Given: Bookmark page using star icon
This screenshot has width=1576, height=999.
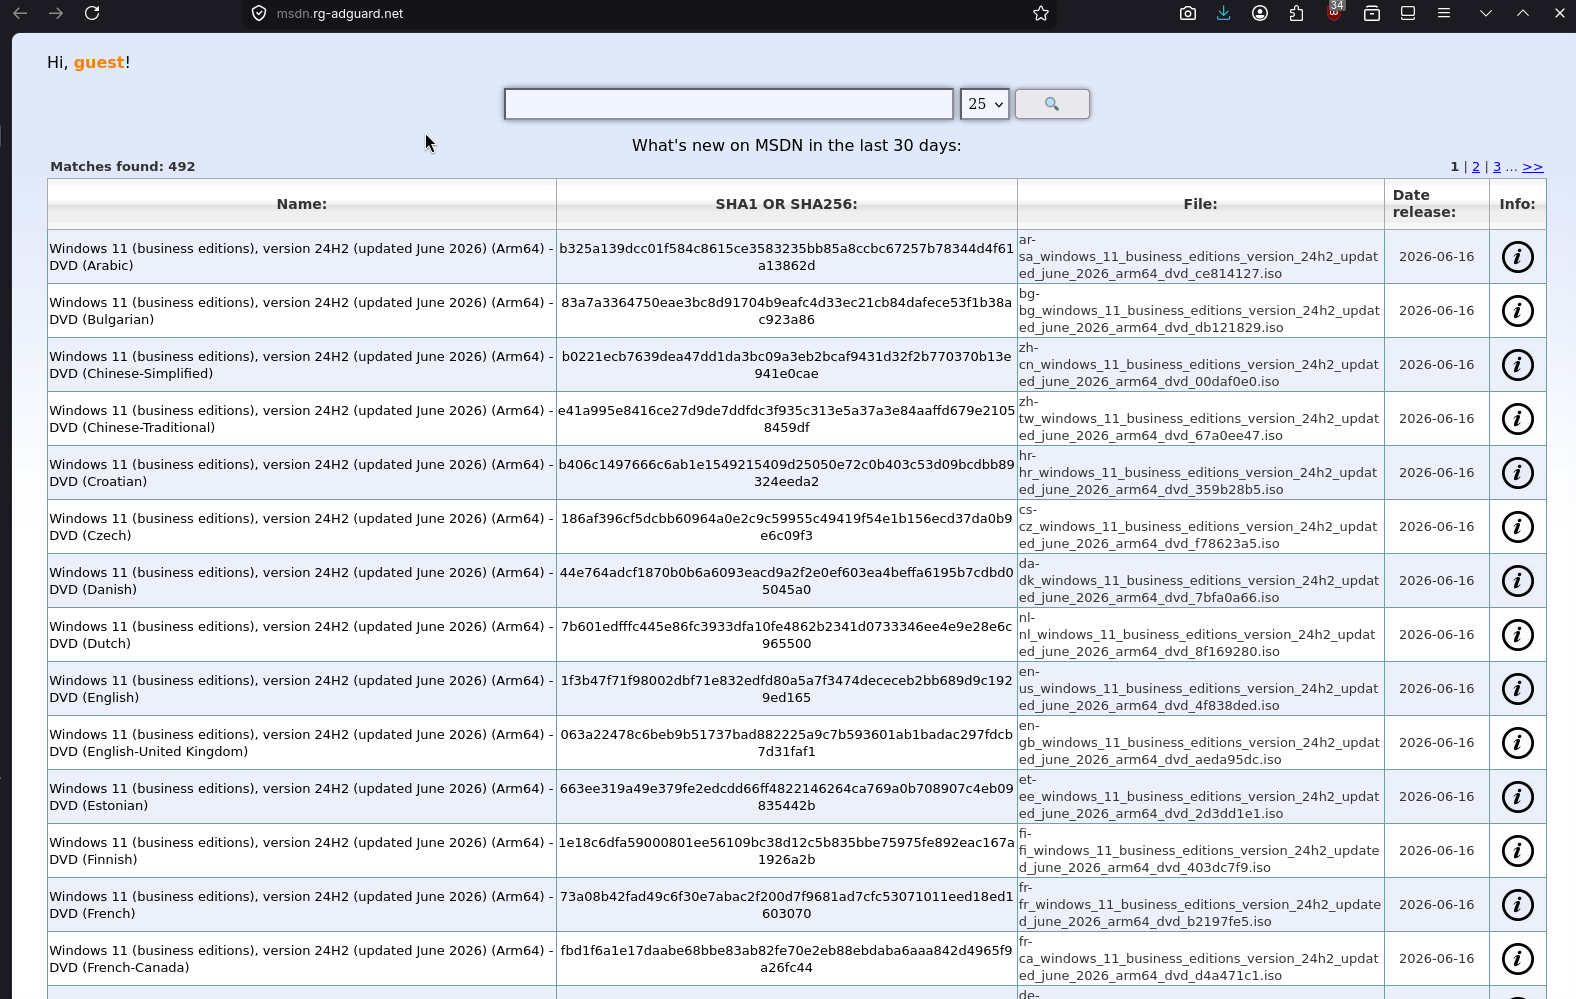Looking at the screenshot, I should (x=1041, y=13).
